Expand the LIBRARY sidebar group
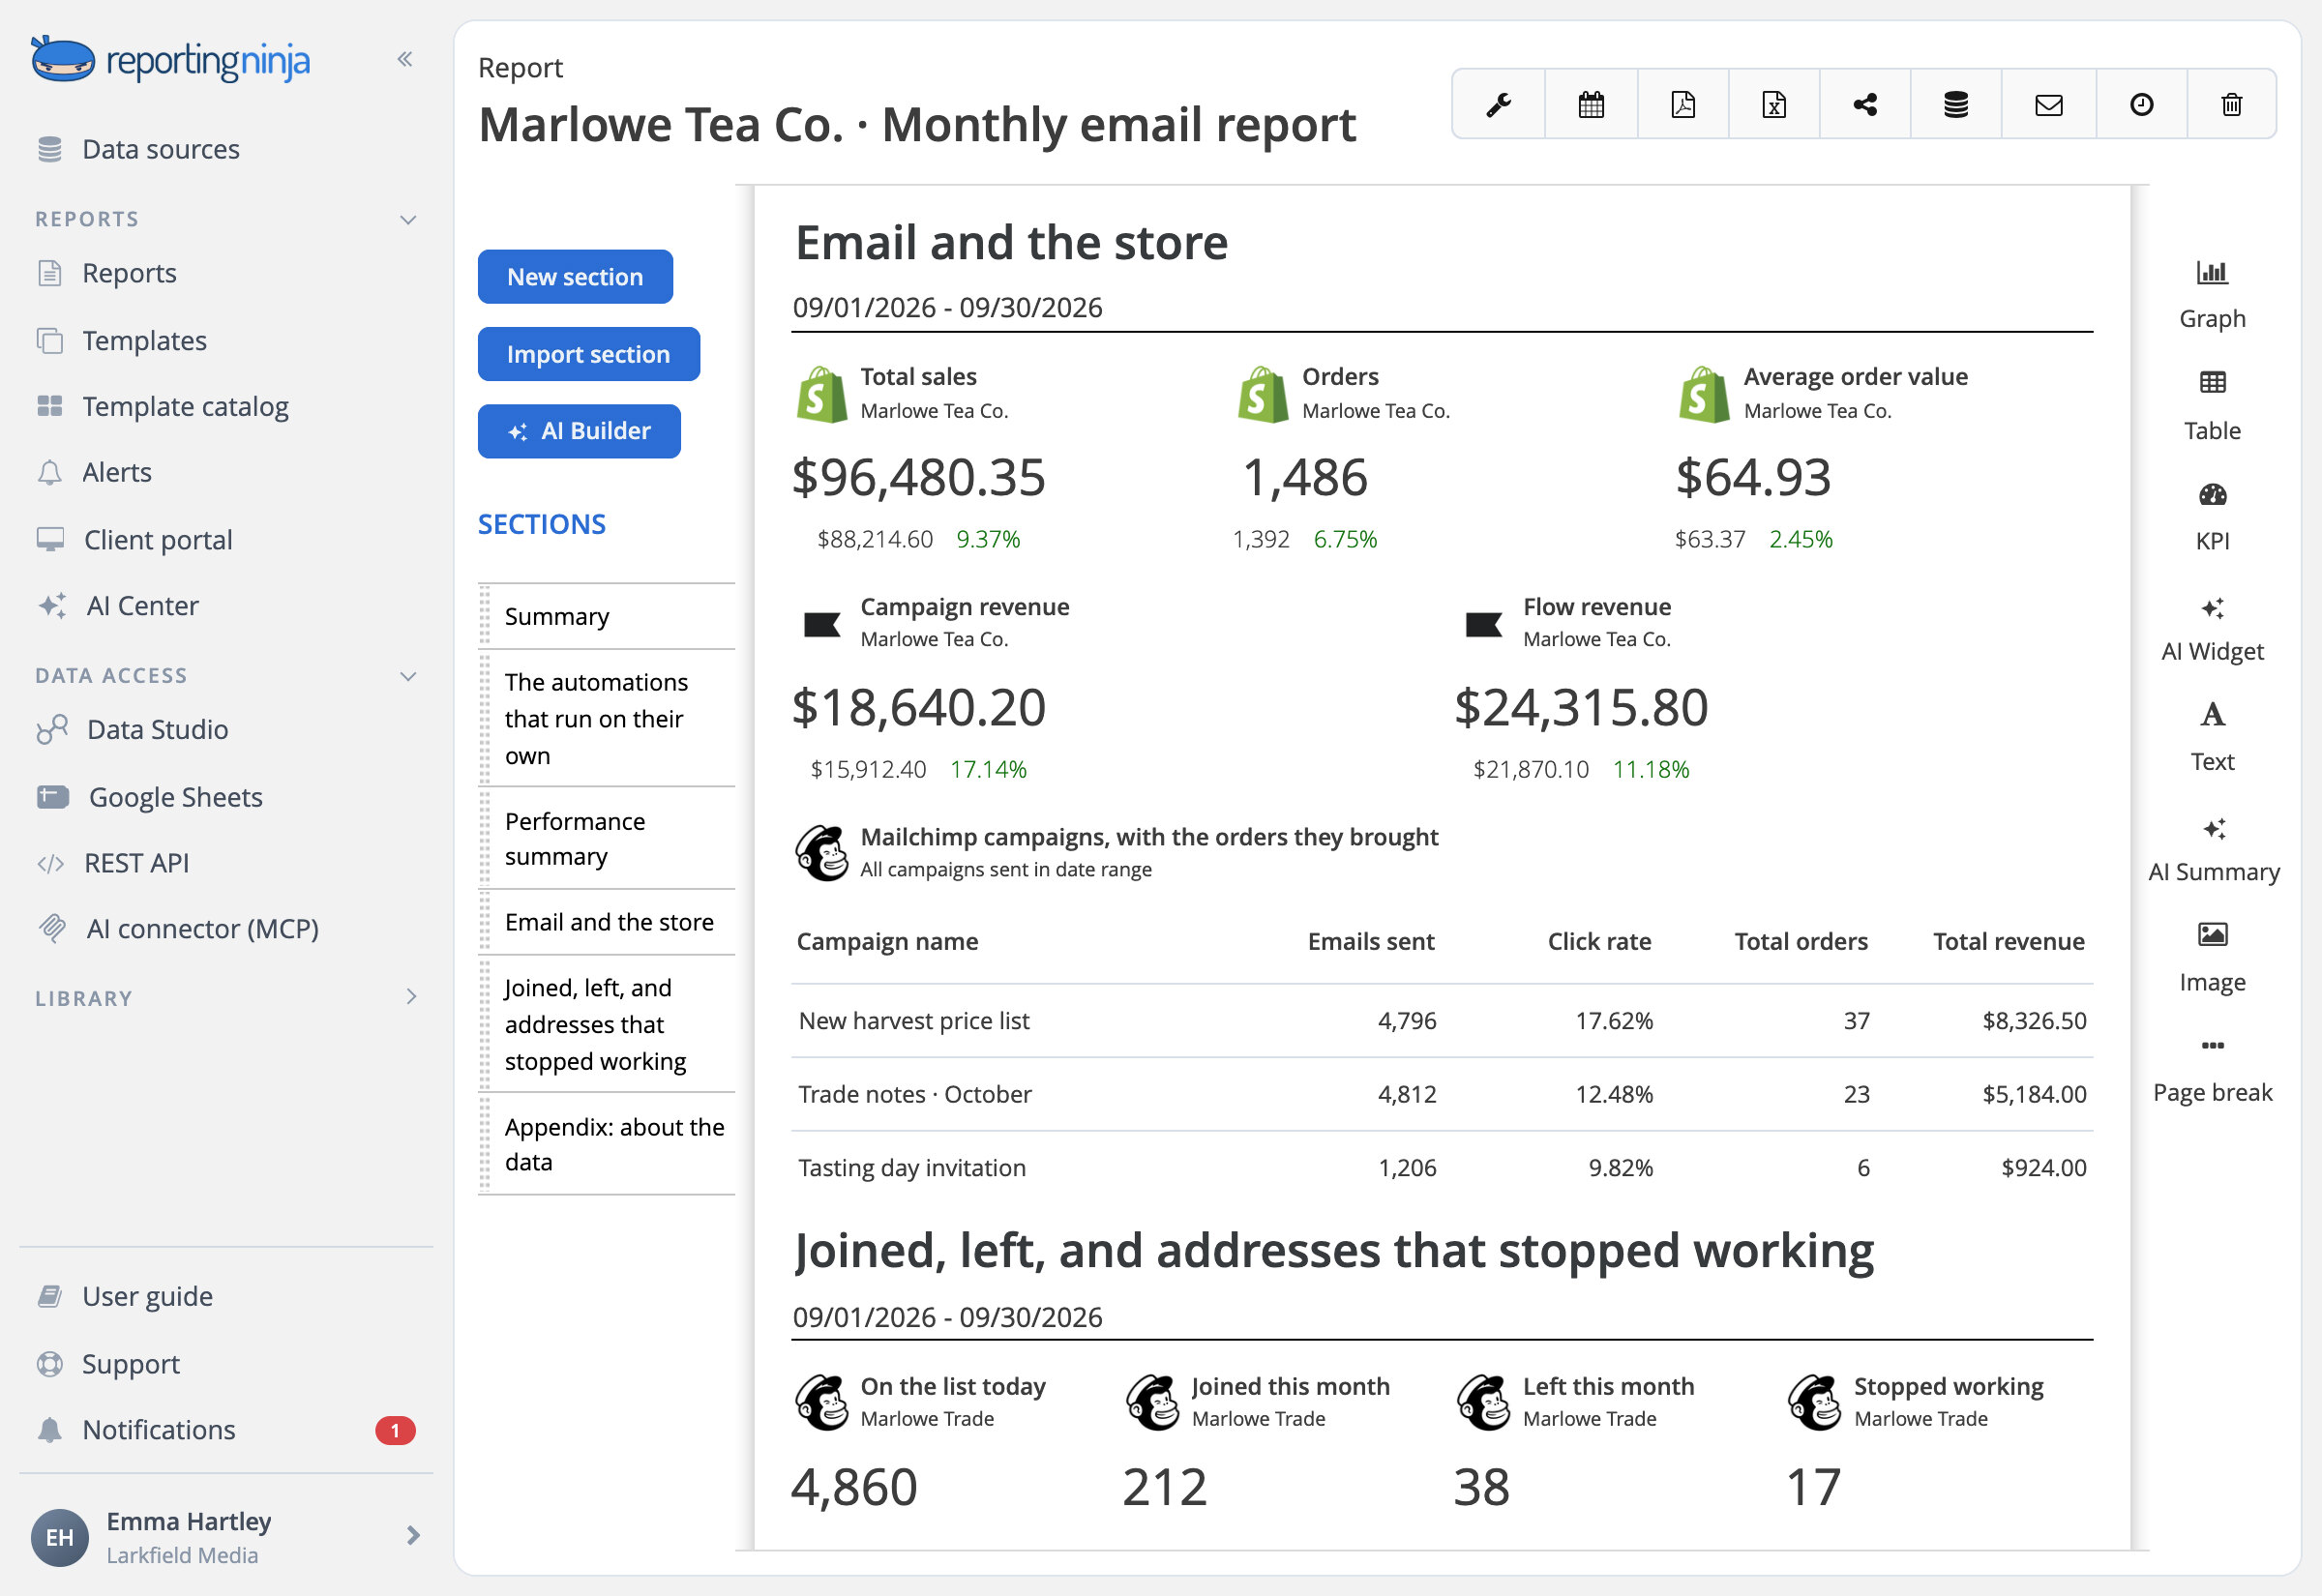The width and height of the screenshot is (2322, 1596). [x=411, y=997]
